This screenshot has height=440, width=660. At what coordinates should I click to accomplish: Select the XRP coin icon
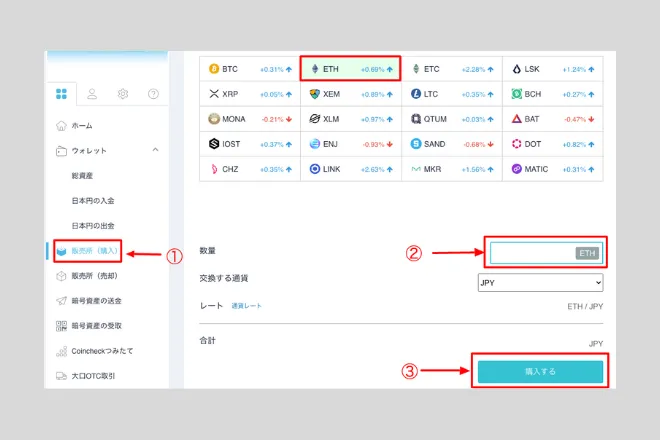[214, 93]
